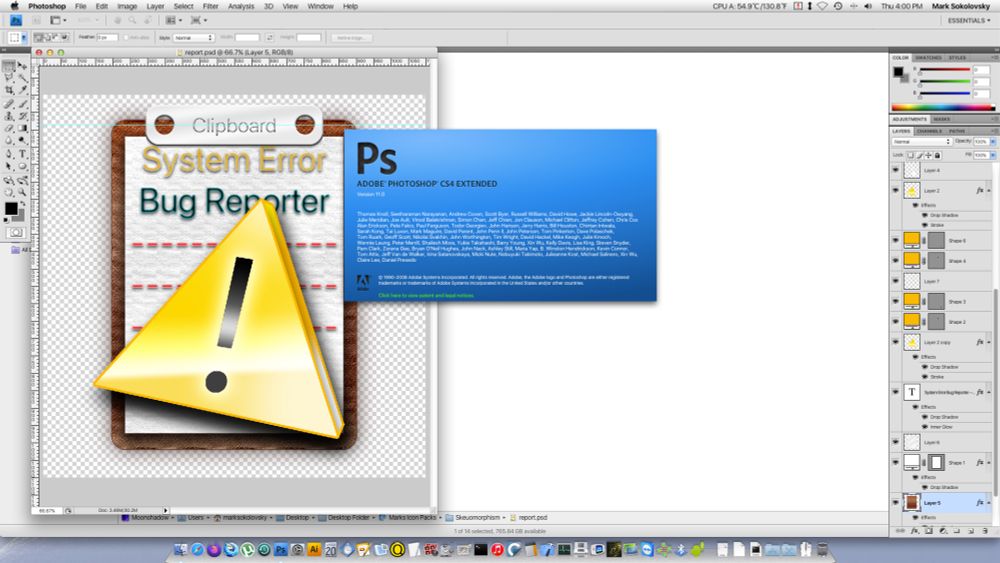Toggle Quick Mask mode button
This screenshot has height=563, width=1000.
[x=16, y=233]
